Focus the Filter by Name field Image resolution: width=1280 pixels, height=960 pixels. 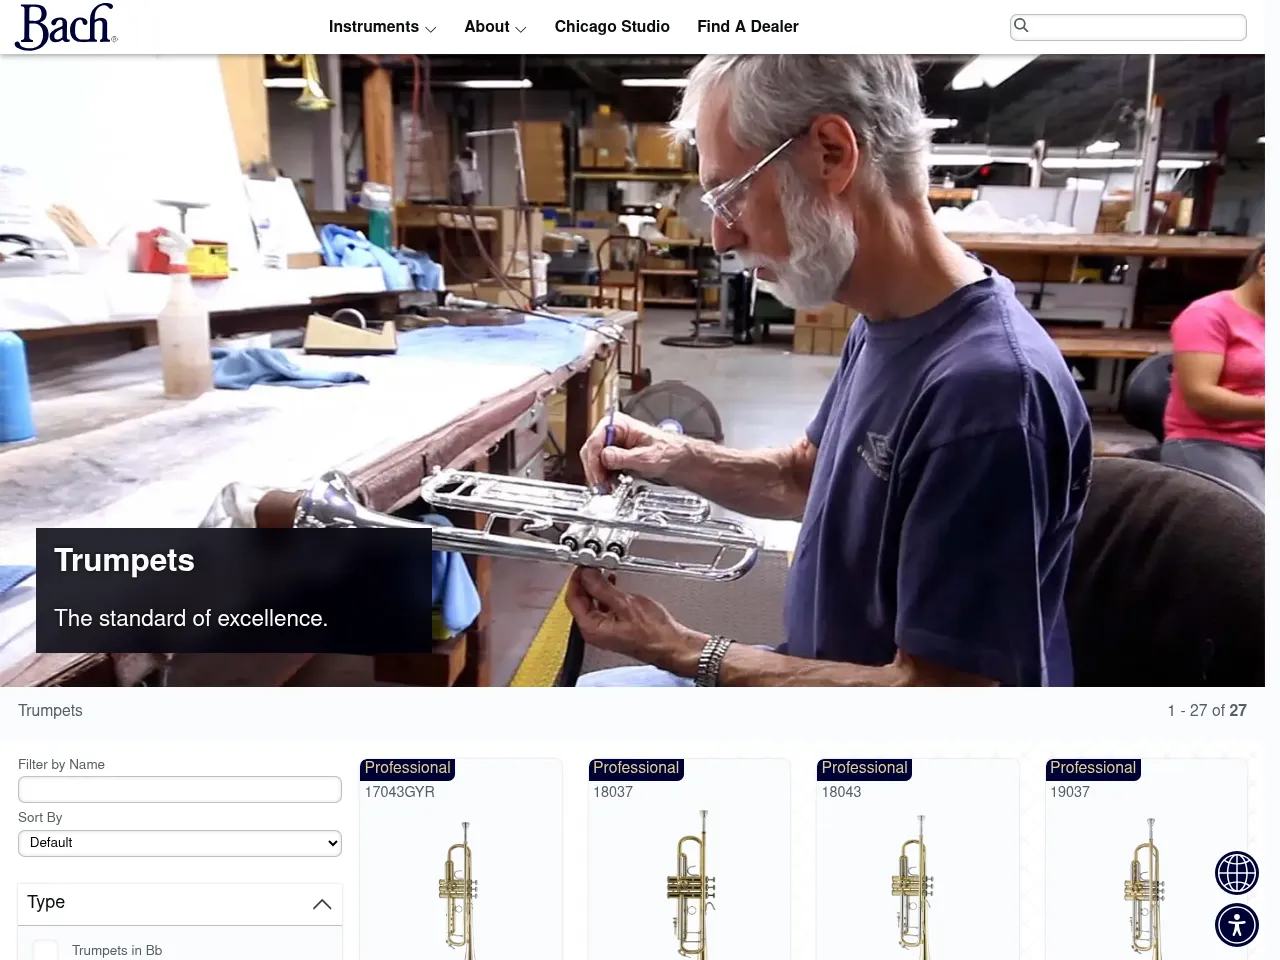180,789
